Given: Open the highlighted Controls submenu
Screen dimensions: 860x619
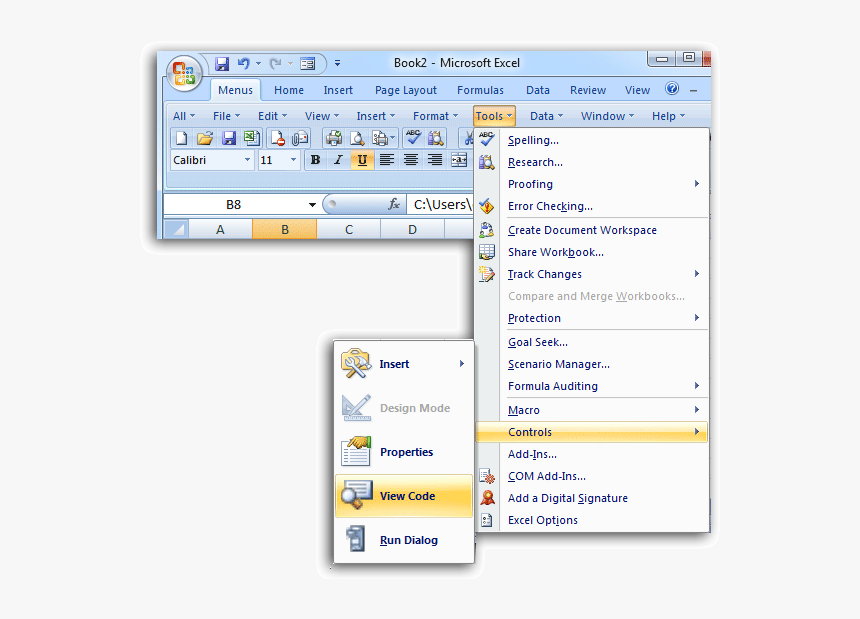Looking at the screenshot, I should click(x=592, y=432).
